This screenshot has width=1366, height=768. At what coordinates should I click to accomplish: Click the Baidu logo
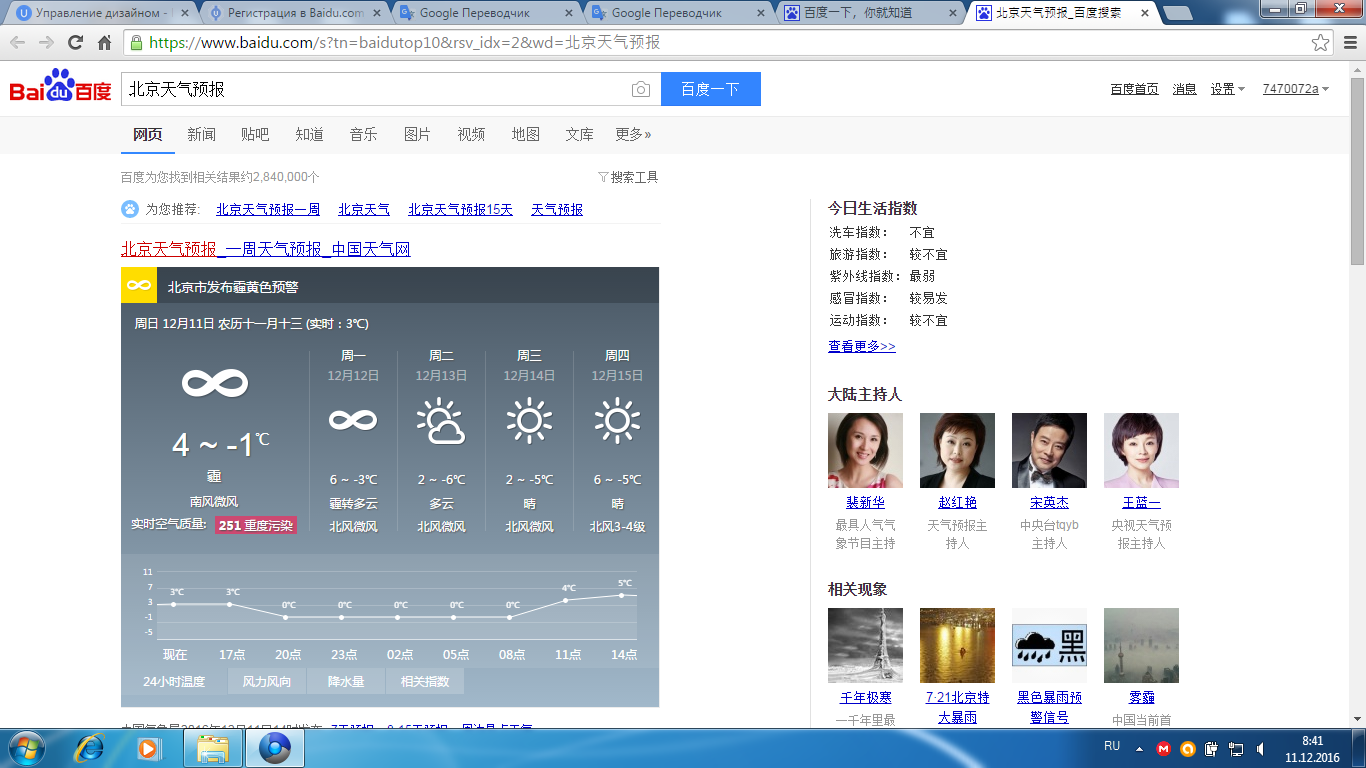(60, 87)
